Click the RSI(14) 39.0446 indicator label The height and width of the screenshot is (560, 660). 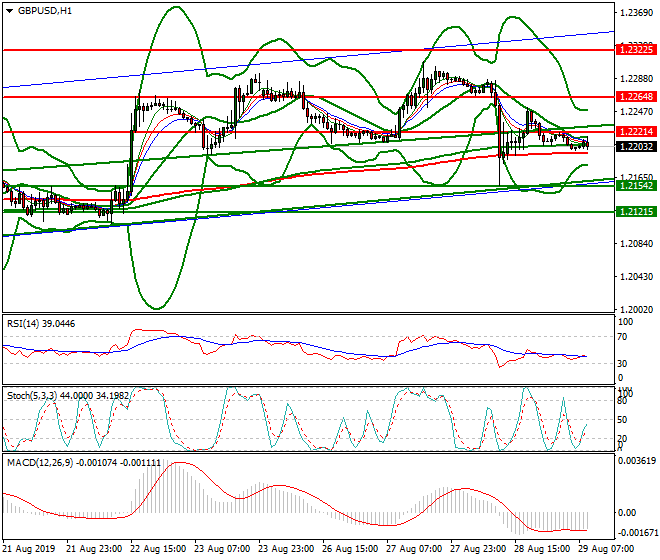tap(41, 324)
